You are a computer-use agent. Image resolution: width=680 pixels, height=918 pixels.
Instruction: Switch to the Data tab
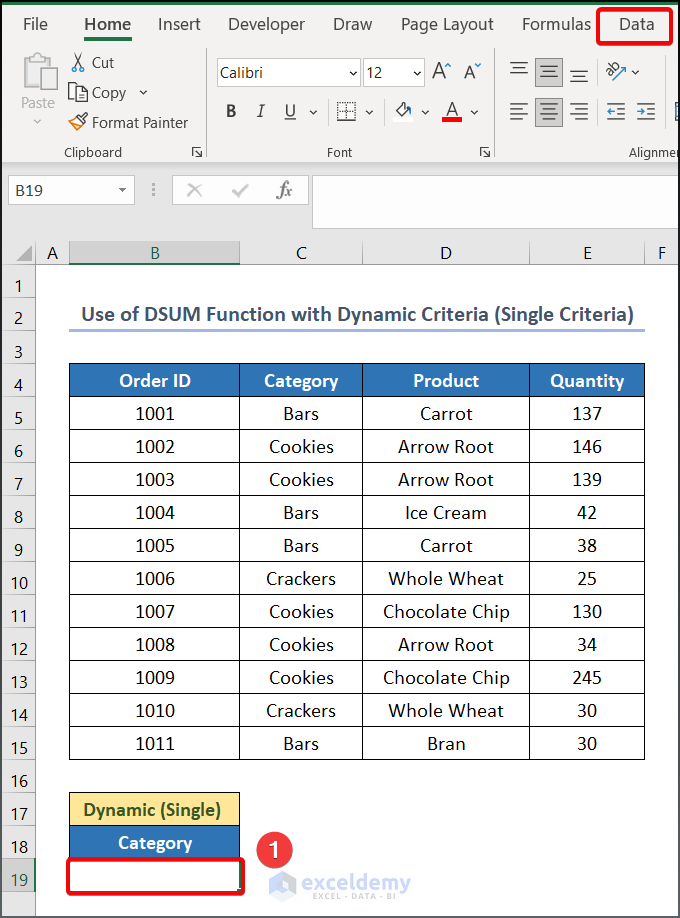coord(636,25)
